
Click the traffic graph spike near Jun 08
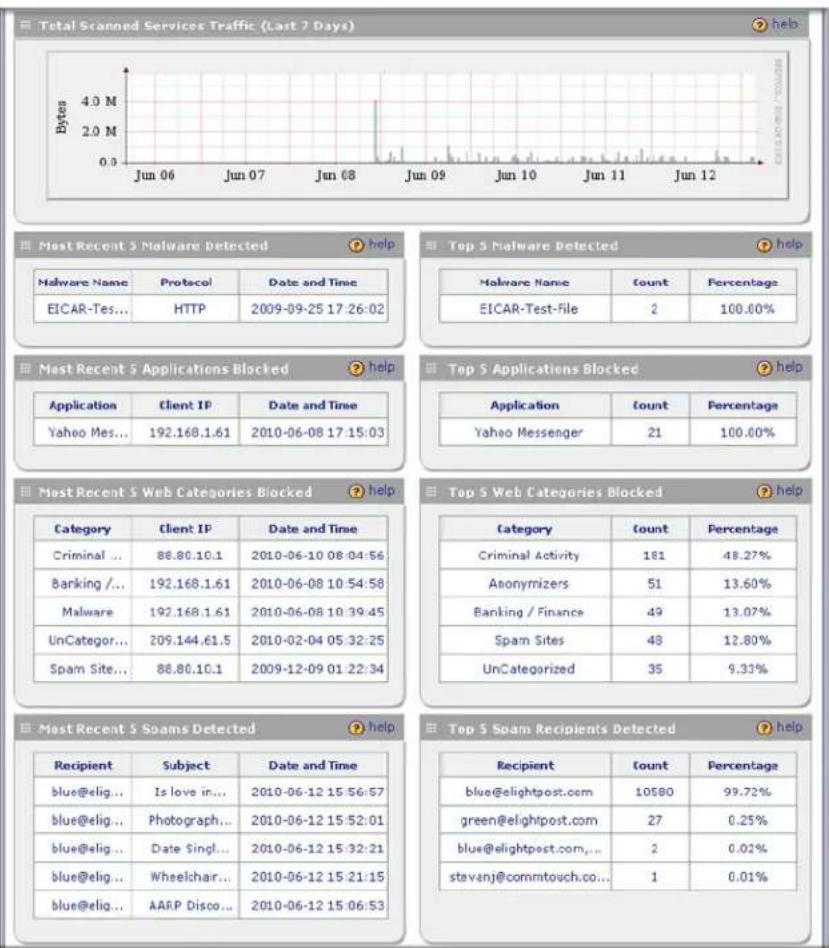click(375, 131)
